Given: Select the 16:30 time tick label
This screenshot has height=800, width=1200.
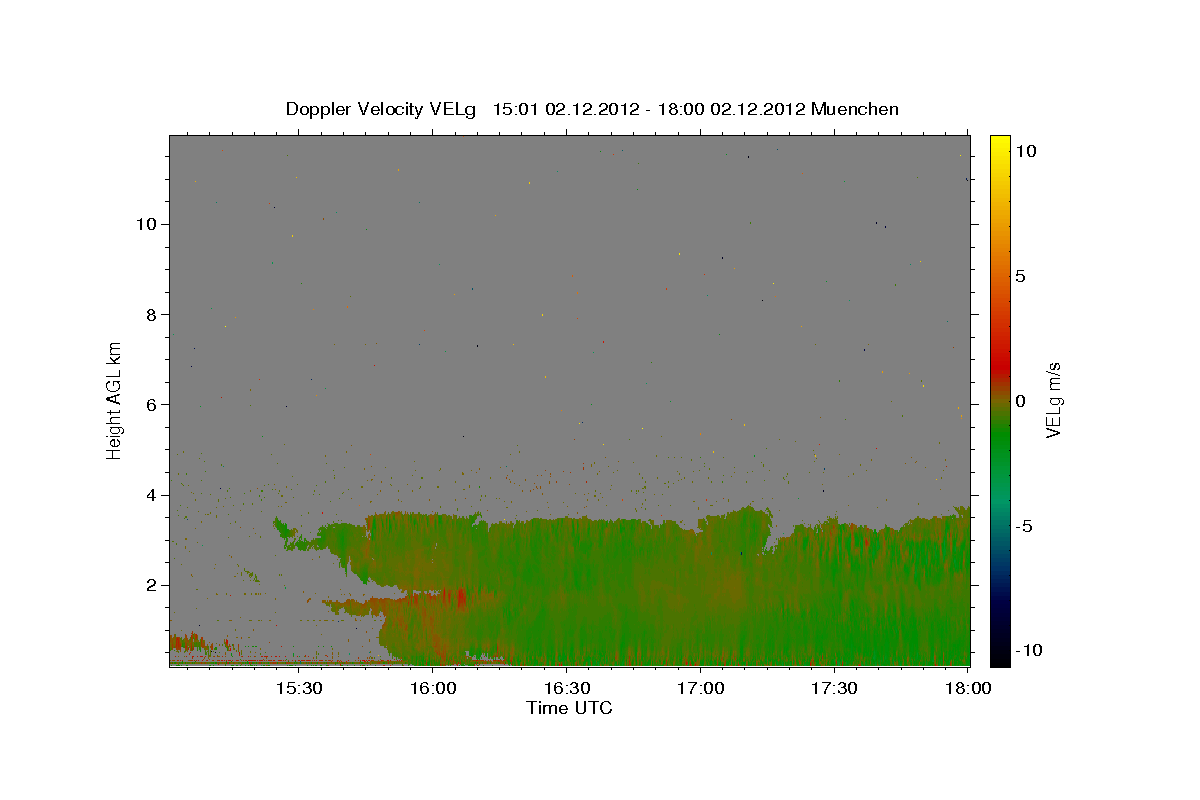Looking at the screenshot, I should pyautogui.click(x=566, y=689).
